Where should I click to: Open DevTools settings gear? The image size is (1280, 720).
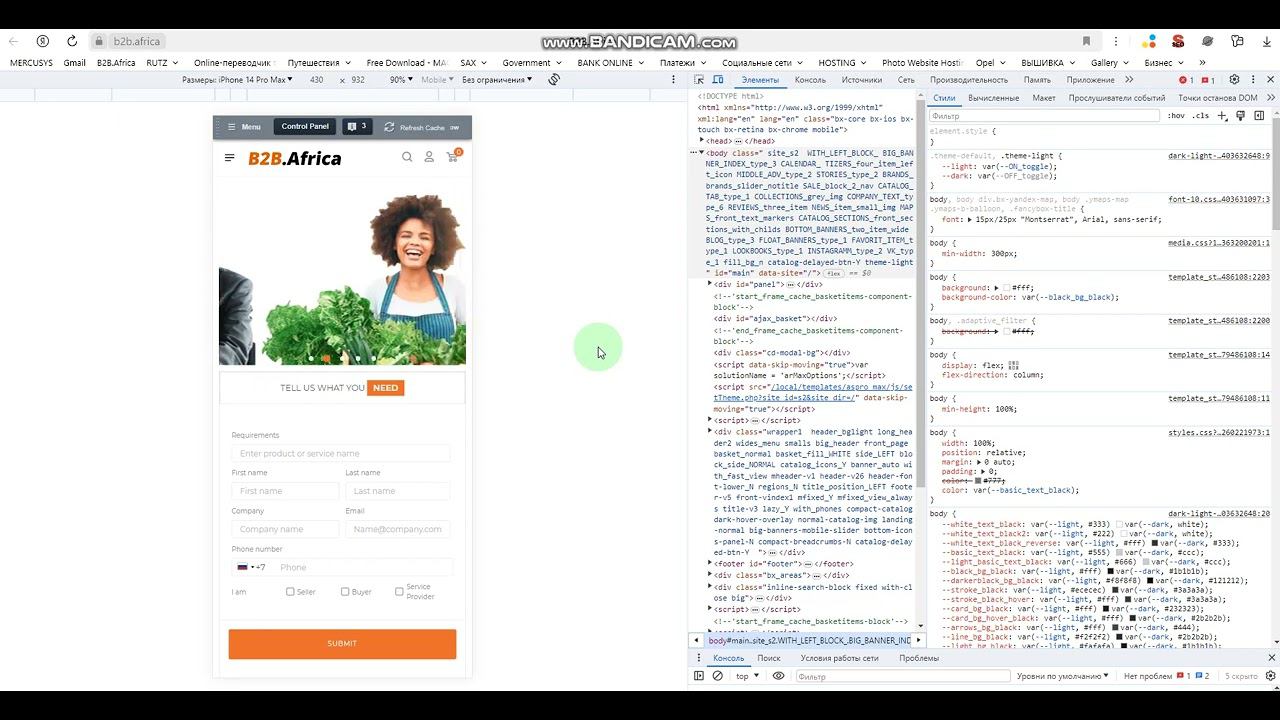pos(1234,80)
